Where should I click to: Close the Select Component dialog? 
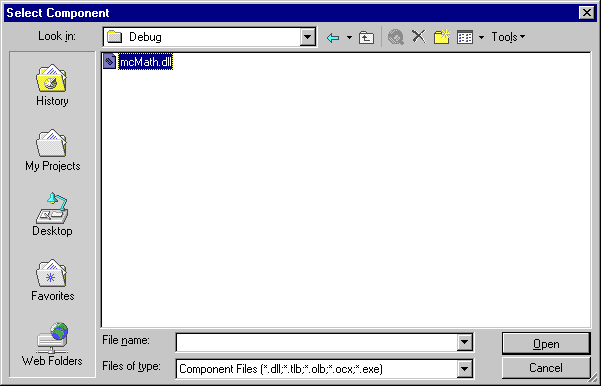587,13
